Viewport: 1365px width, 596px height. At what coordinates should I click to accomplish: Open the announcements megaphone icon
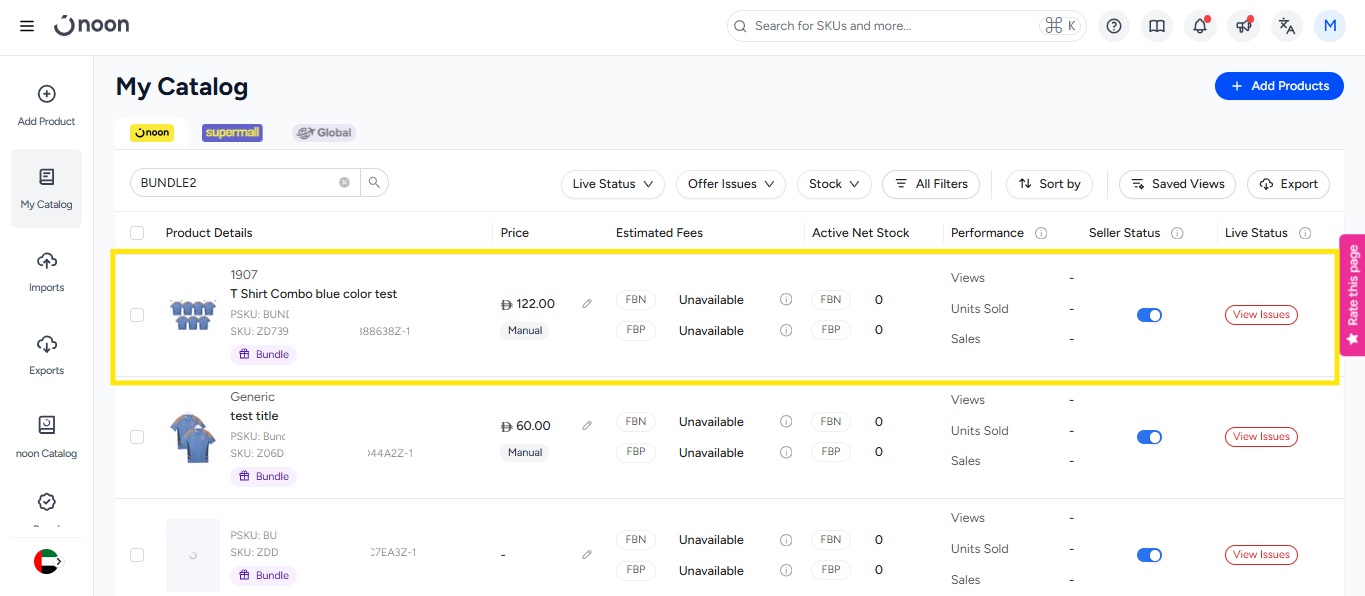tap(1243, 26)
